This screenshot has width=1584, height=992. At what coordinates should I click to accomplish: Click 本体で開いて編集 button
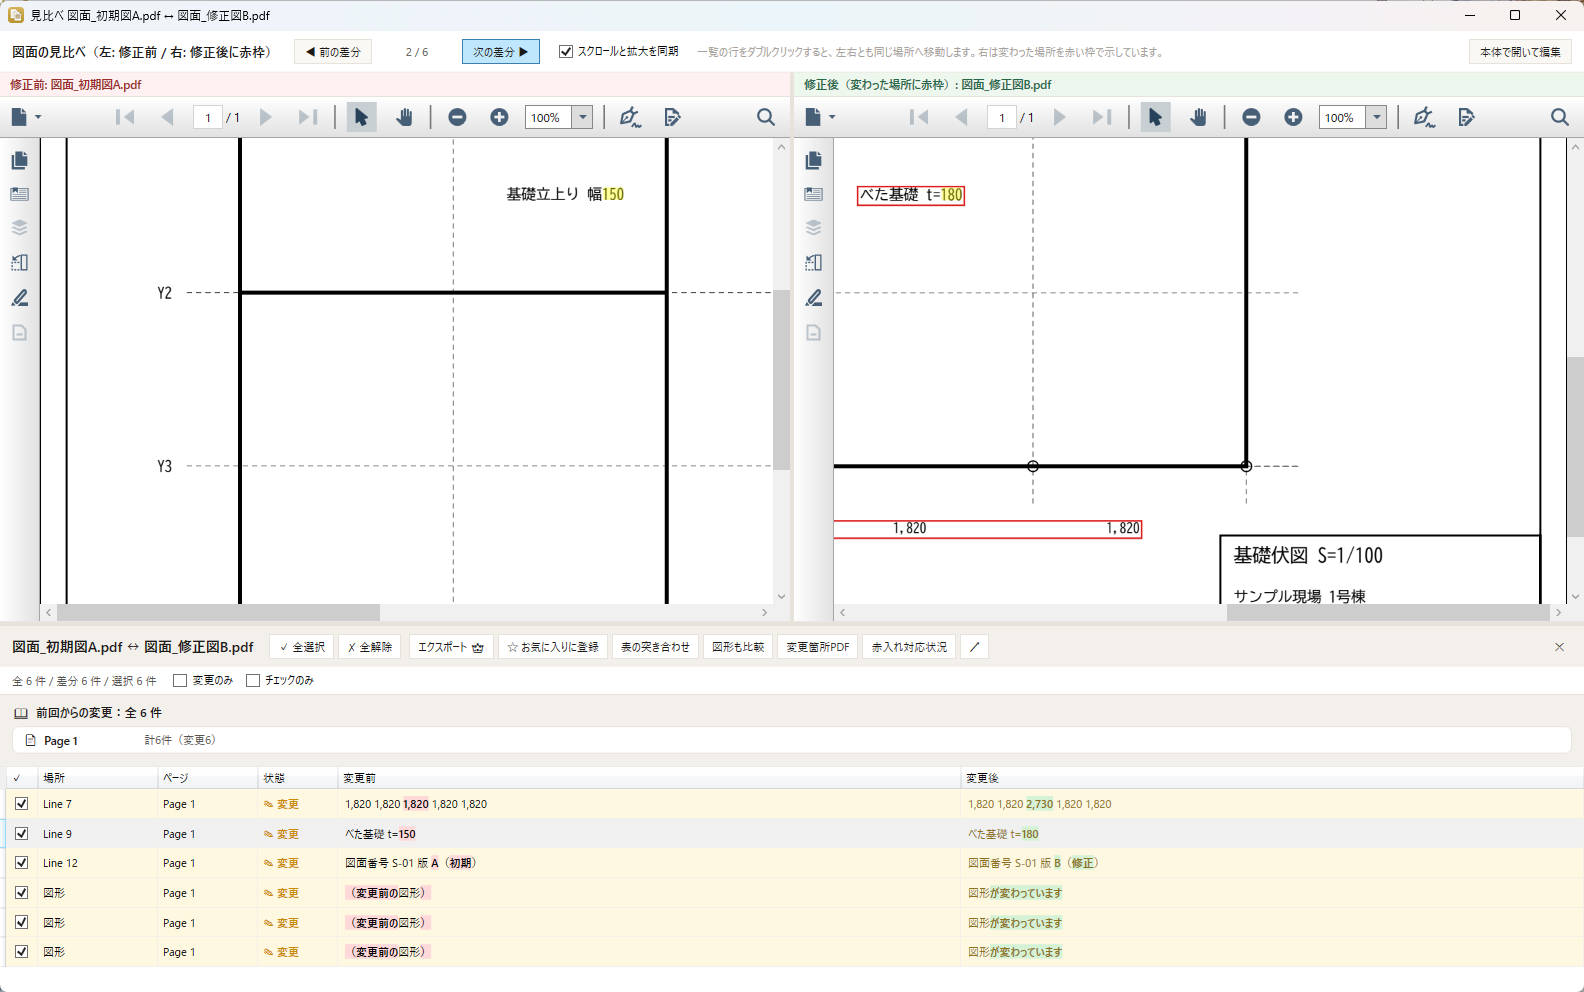tap(1520, 52)
